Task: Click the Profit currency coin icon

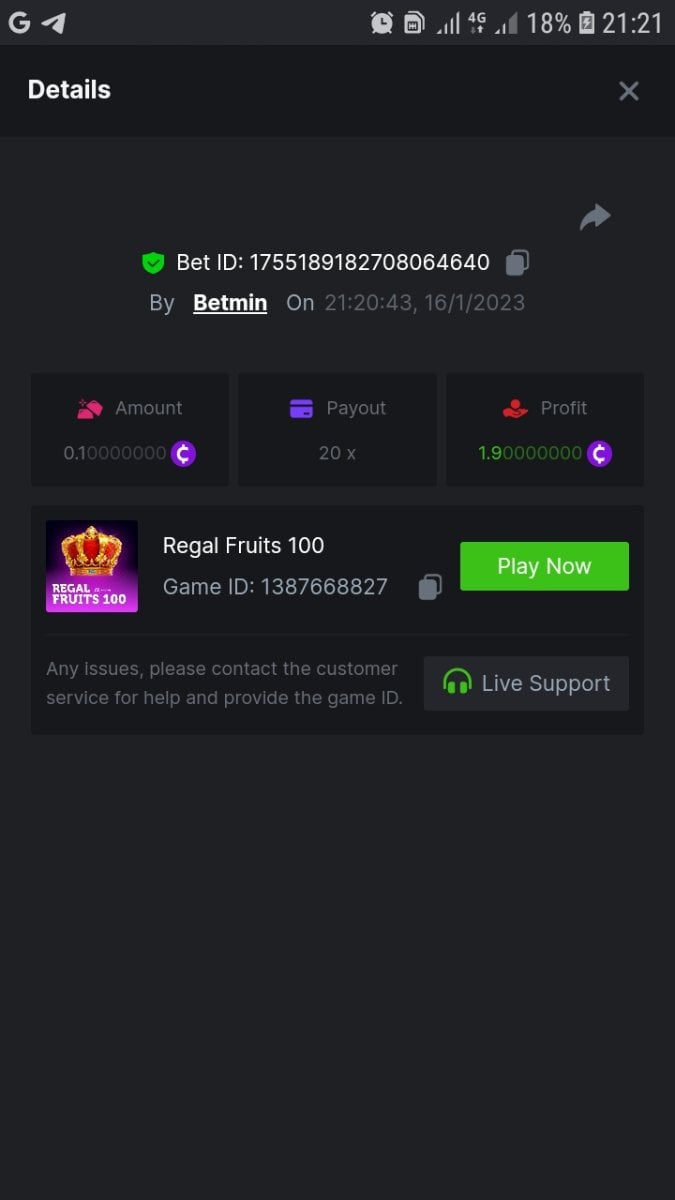Action: pos(599,453)
